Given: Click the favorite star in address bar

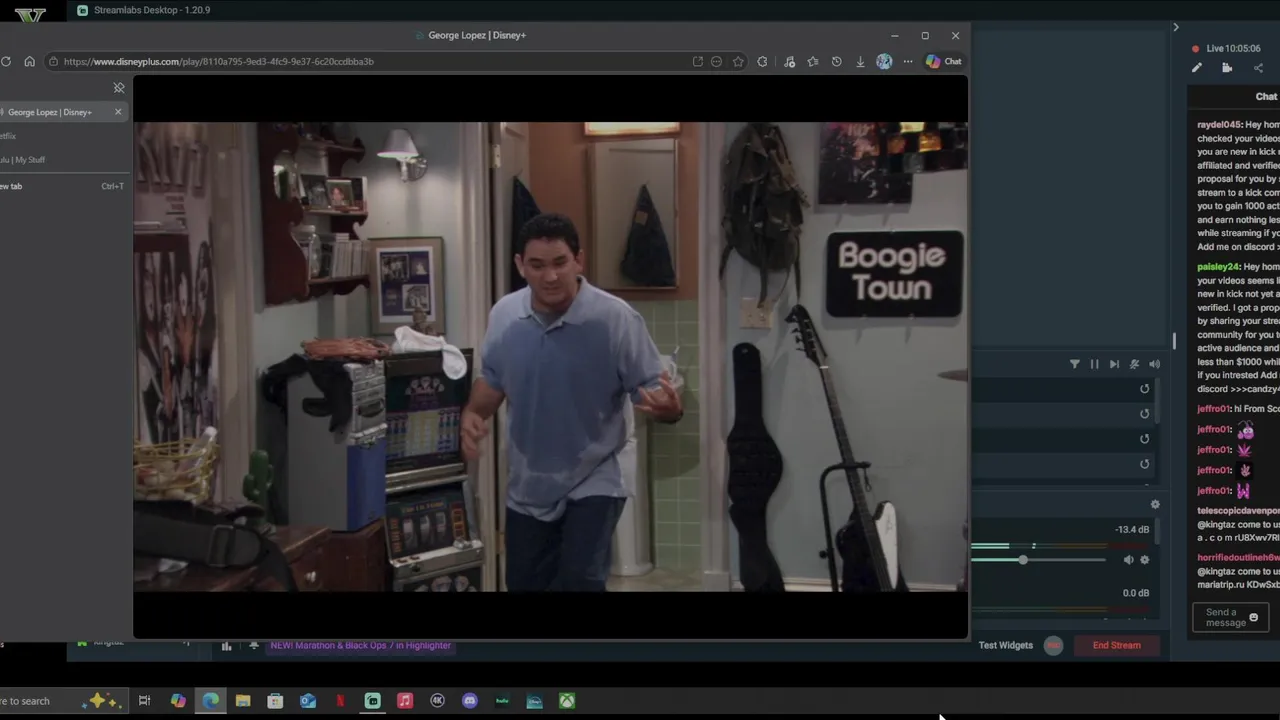Looking at the screenshot, I should 738,61.
